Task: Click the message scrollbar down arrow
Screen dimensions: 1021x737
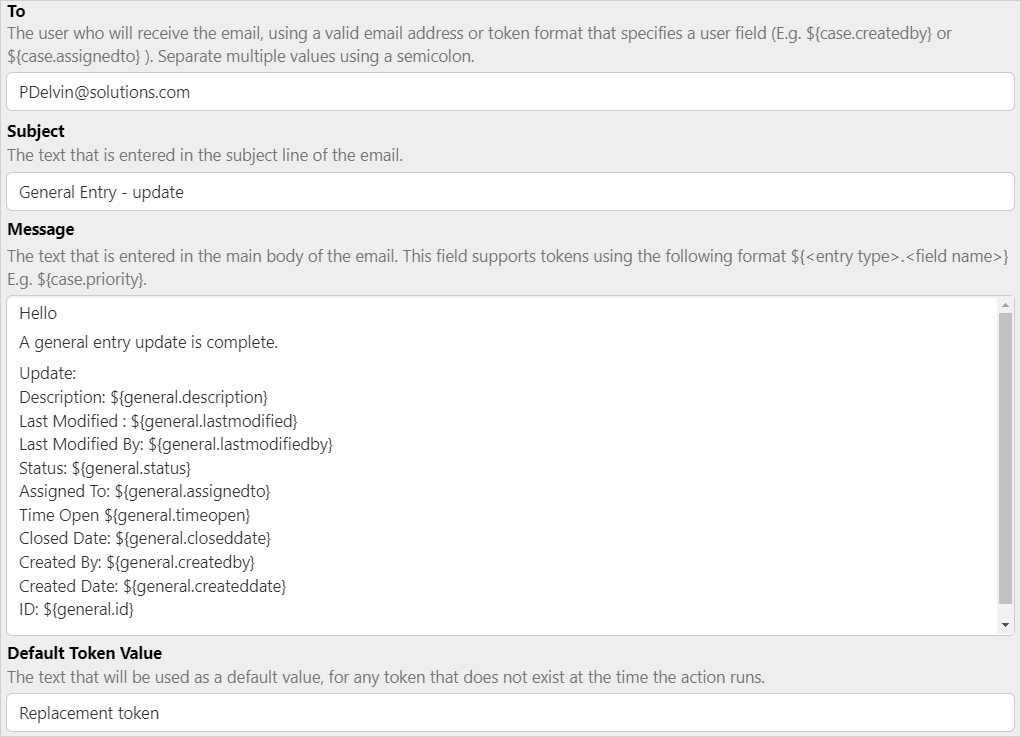Action: coord(1005,625)
